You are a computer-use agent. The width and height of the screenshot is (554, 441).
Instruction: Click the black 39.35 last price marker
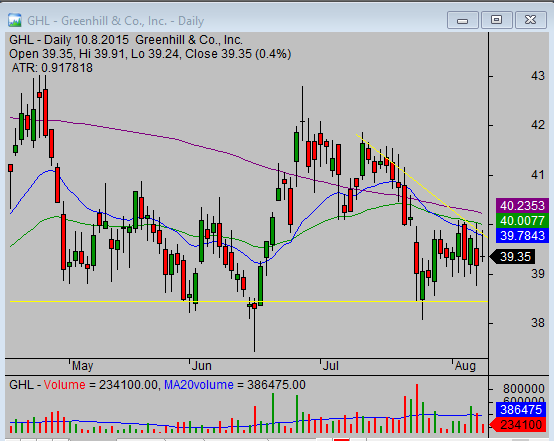tap(513, 257)
